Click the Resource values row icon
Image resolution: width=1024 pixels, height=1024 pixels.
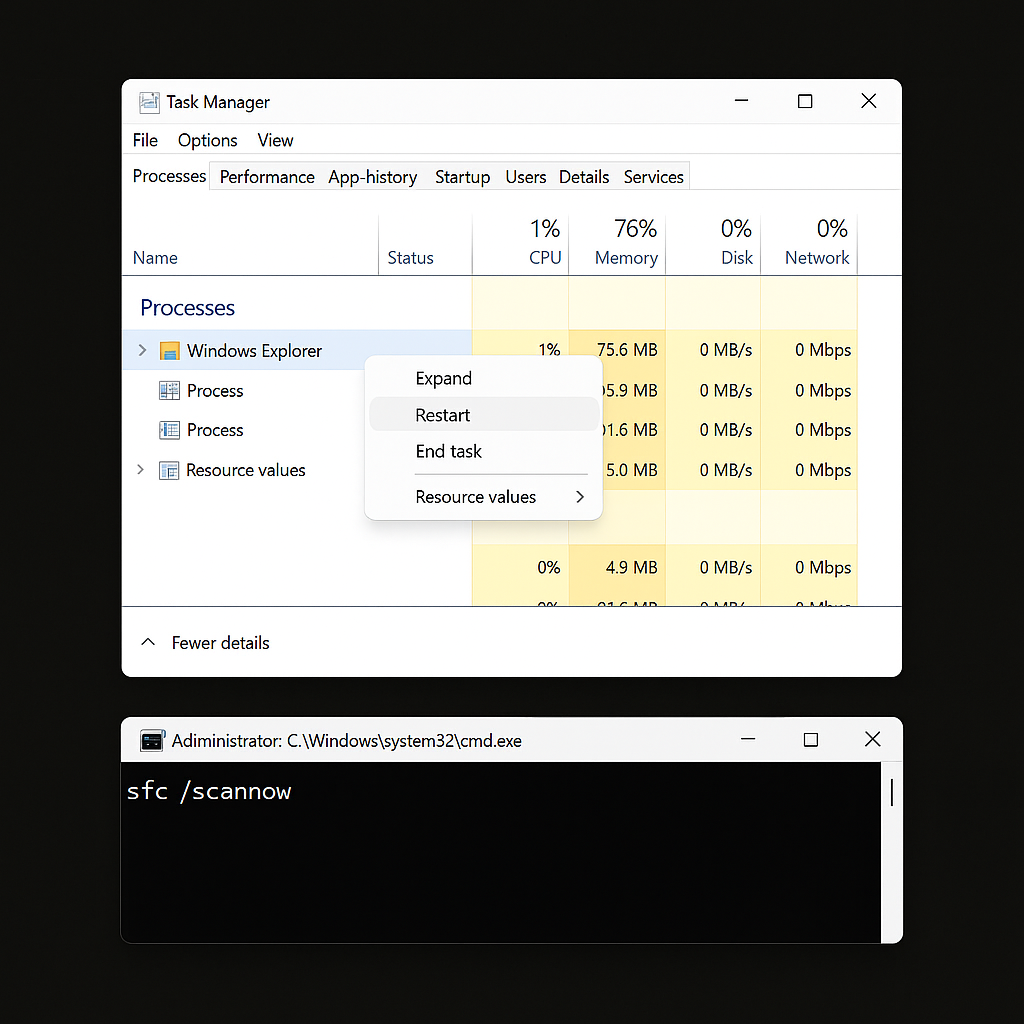click(169, 470)
